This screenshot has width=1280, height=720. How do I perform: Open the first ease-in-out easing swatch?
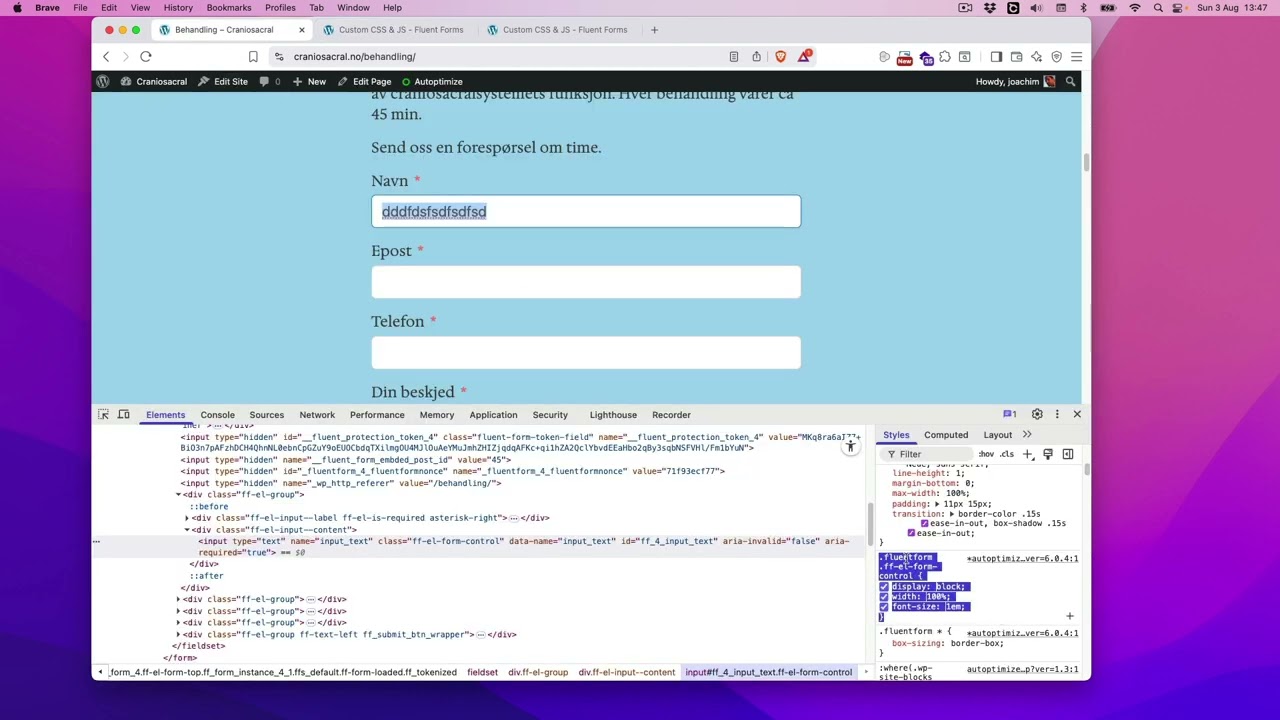[x=924, y=523]
